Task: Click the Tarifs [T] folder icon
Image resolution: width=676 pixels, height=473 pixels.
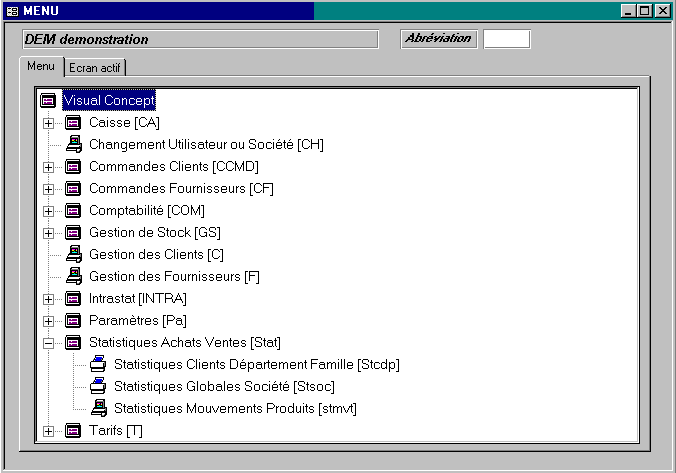Action: coord(73,431)
